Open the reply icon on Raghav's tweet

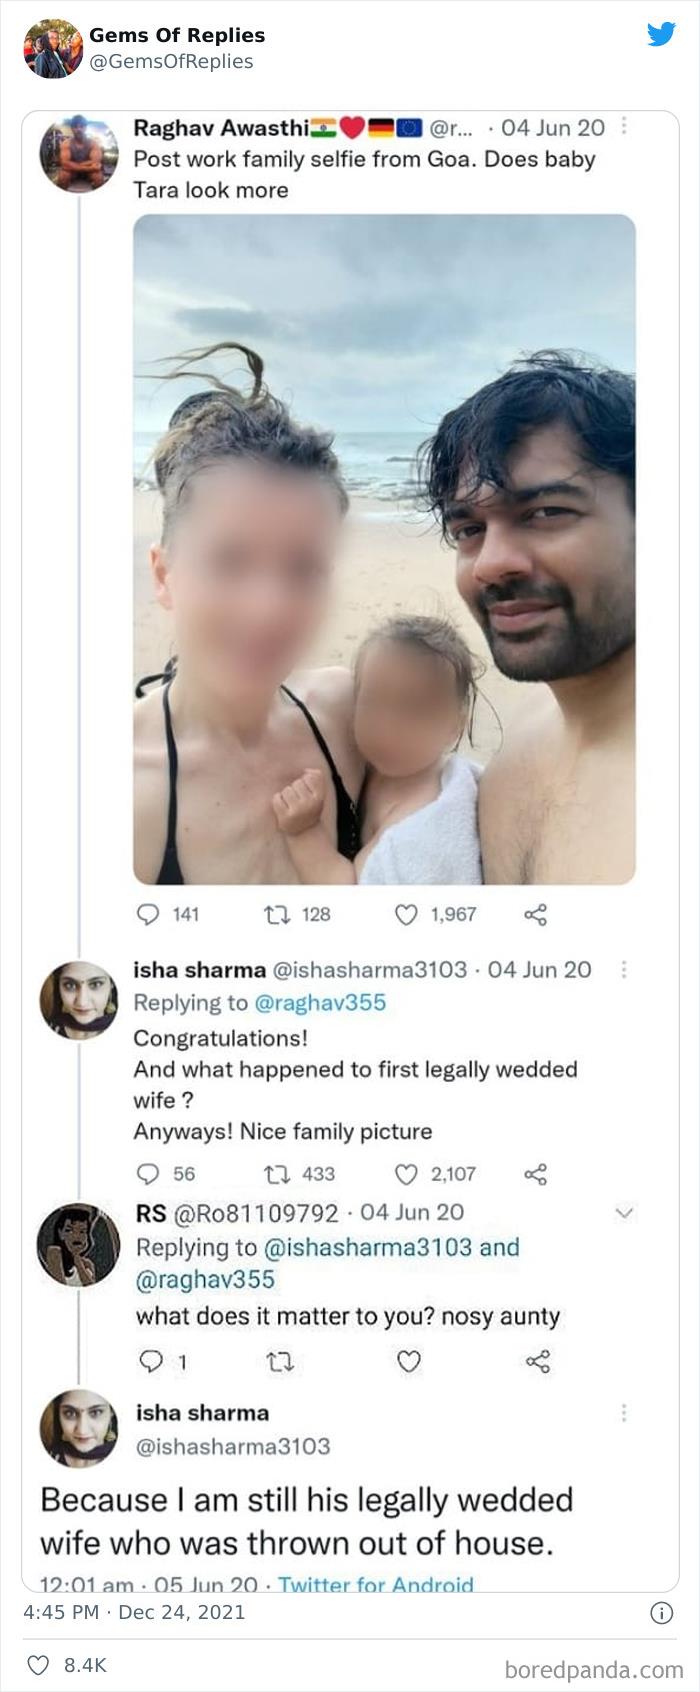(150, 914)
